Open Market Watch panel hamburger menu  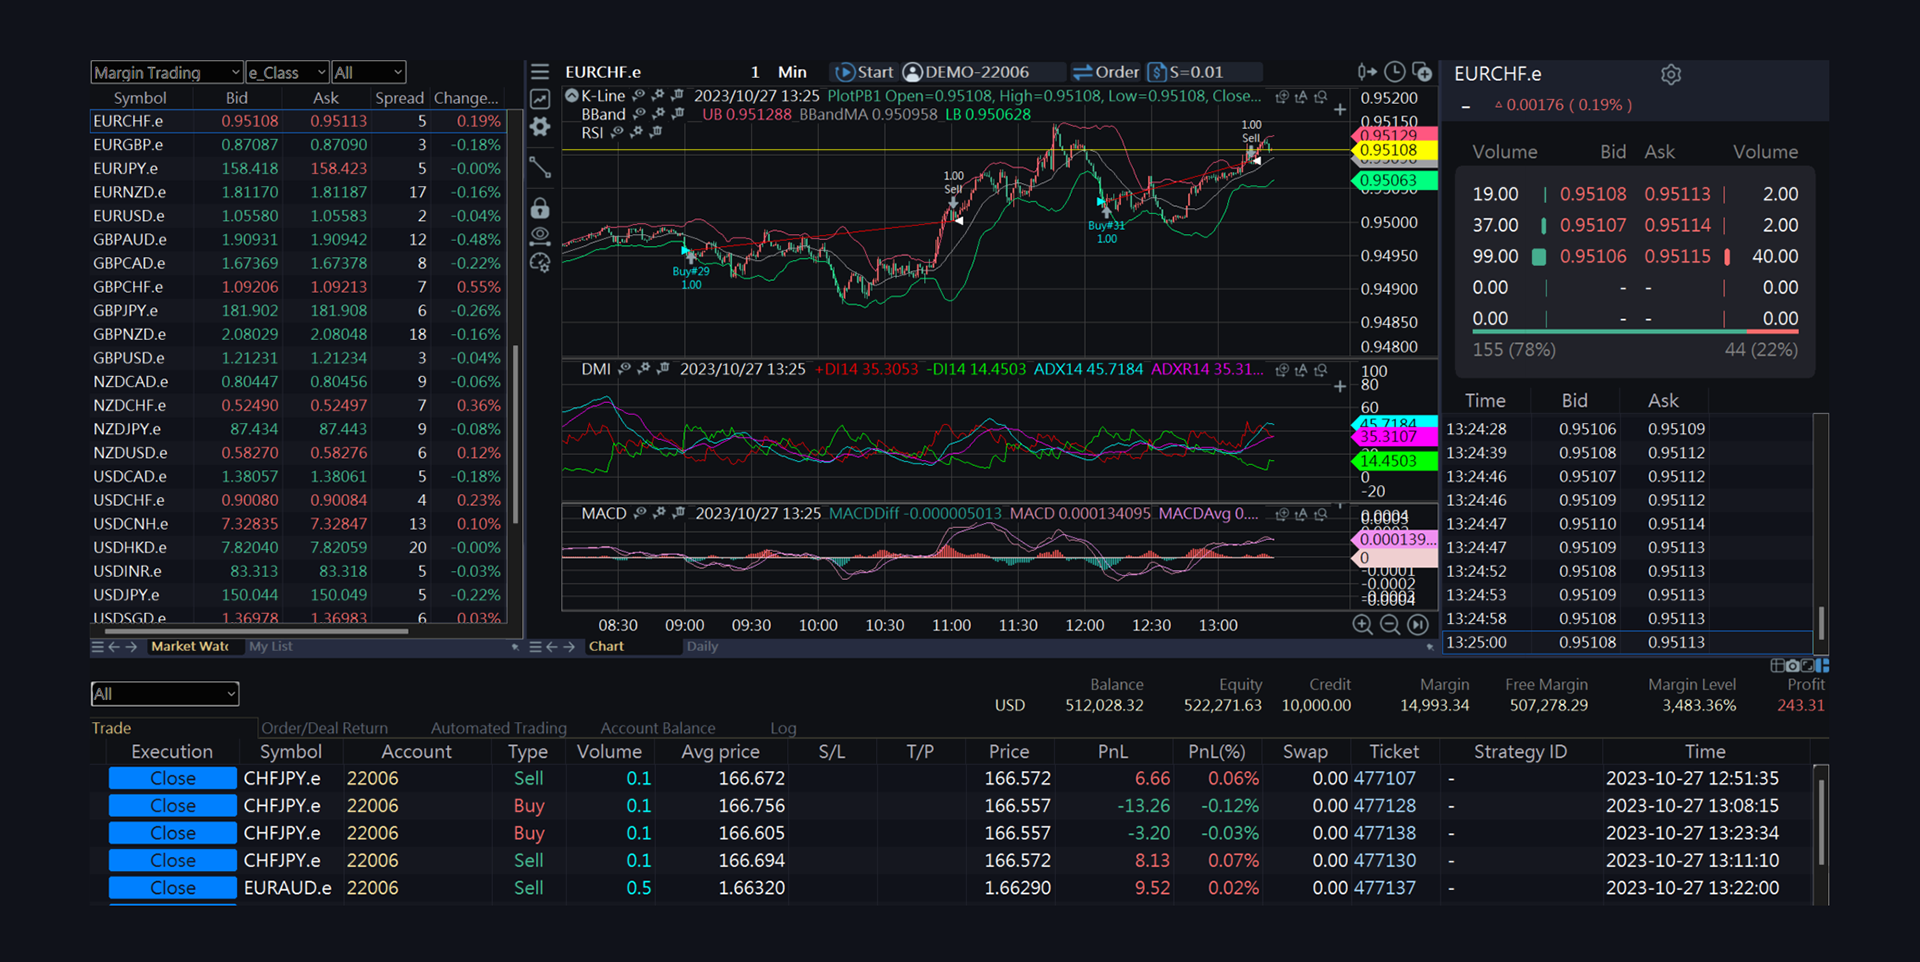click(97, 647)
